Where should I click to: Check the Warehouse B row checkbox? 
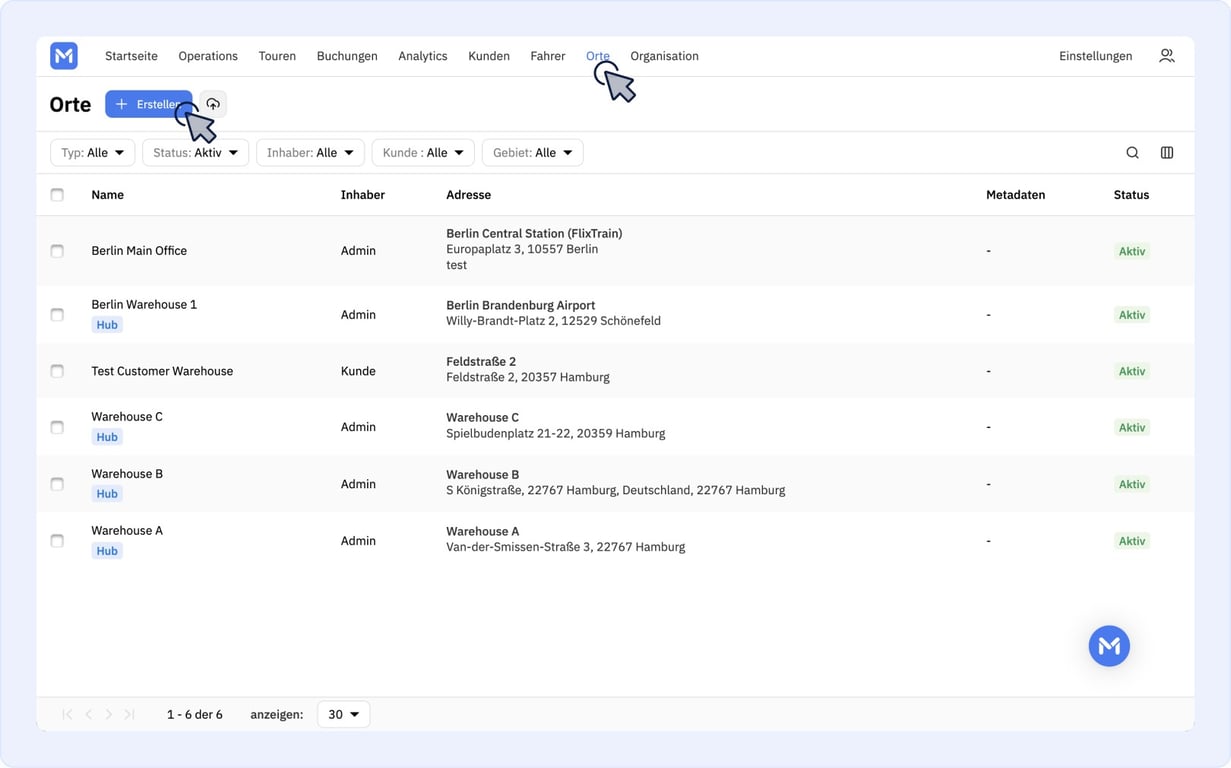point(57,484)
